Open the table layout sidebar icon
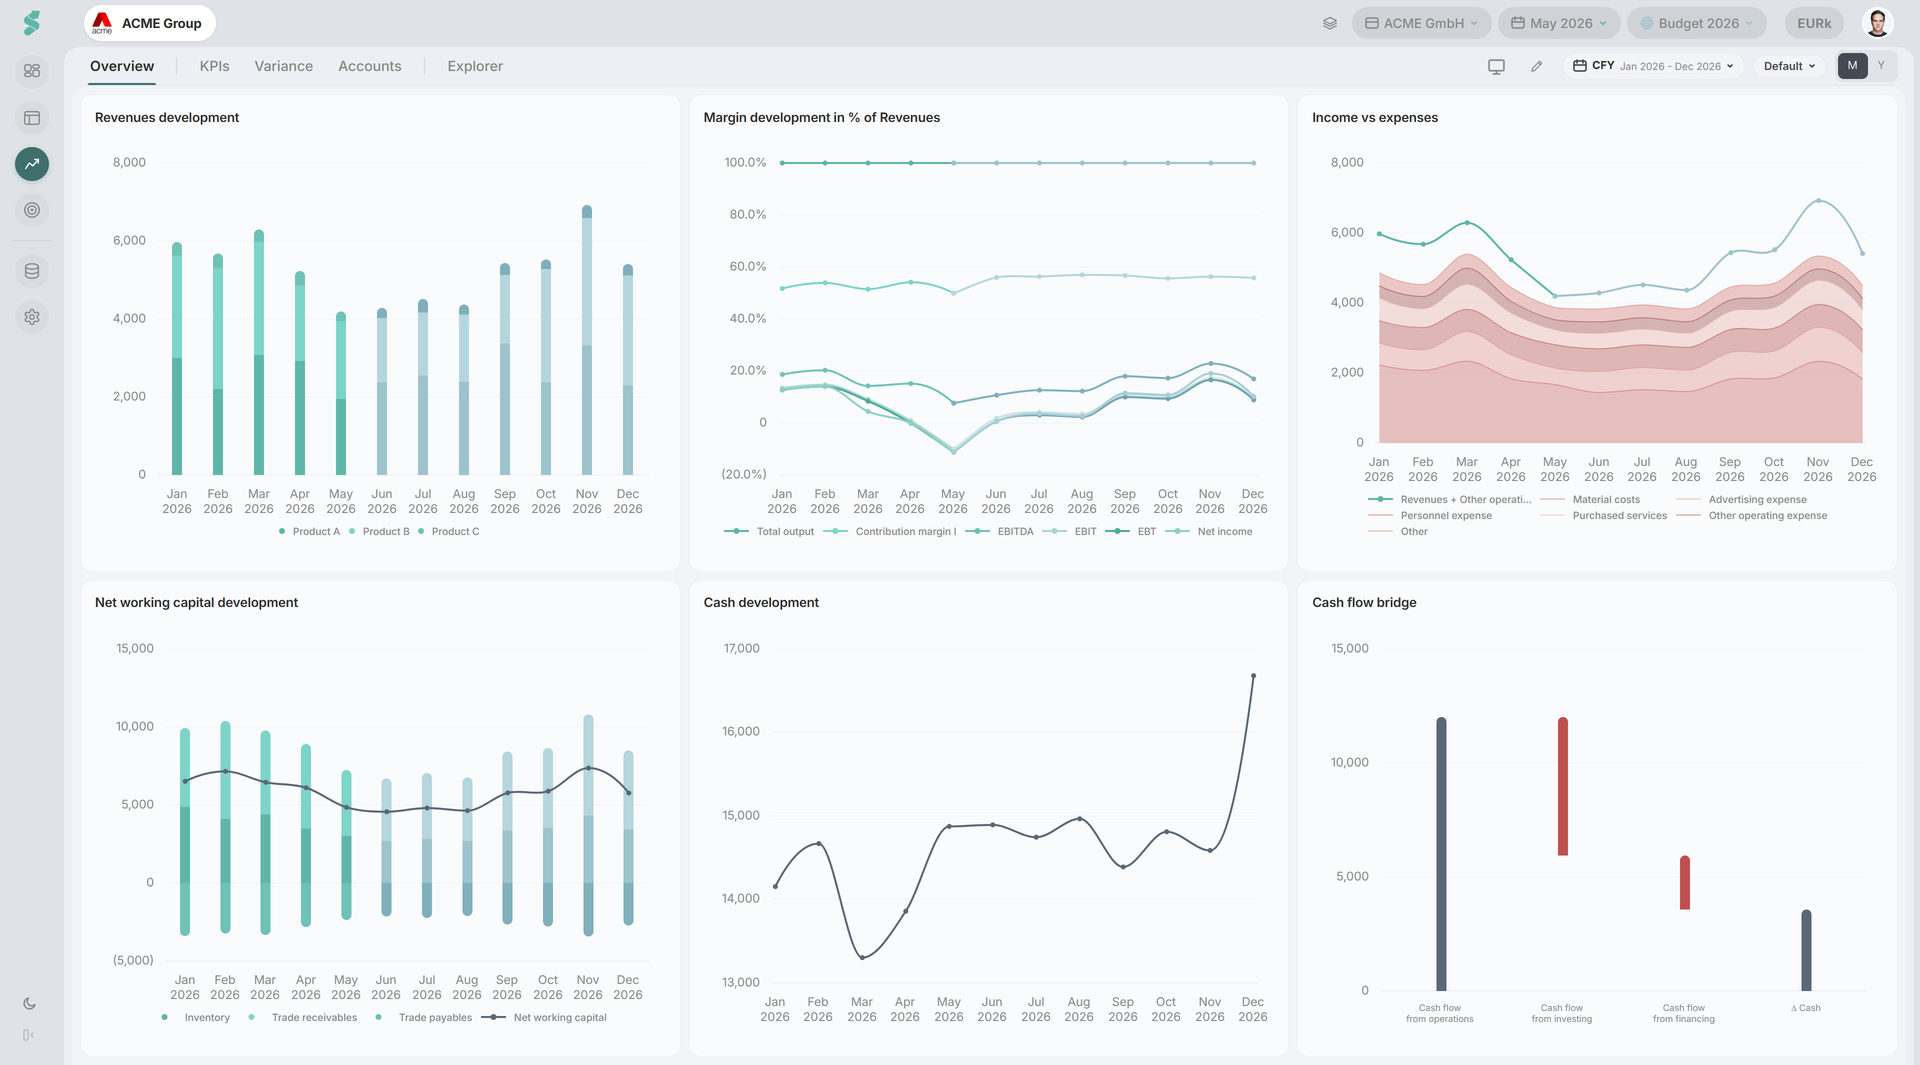This screenshot has width=1920, height=1065. click(32, 118)
